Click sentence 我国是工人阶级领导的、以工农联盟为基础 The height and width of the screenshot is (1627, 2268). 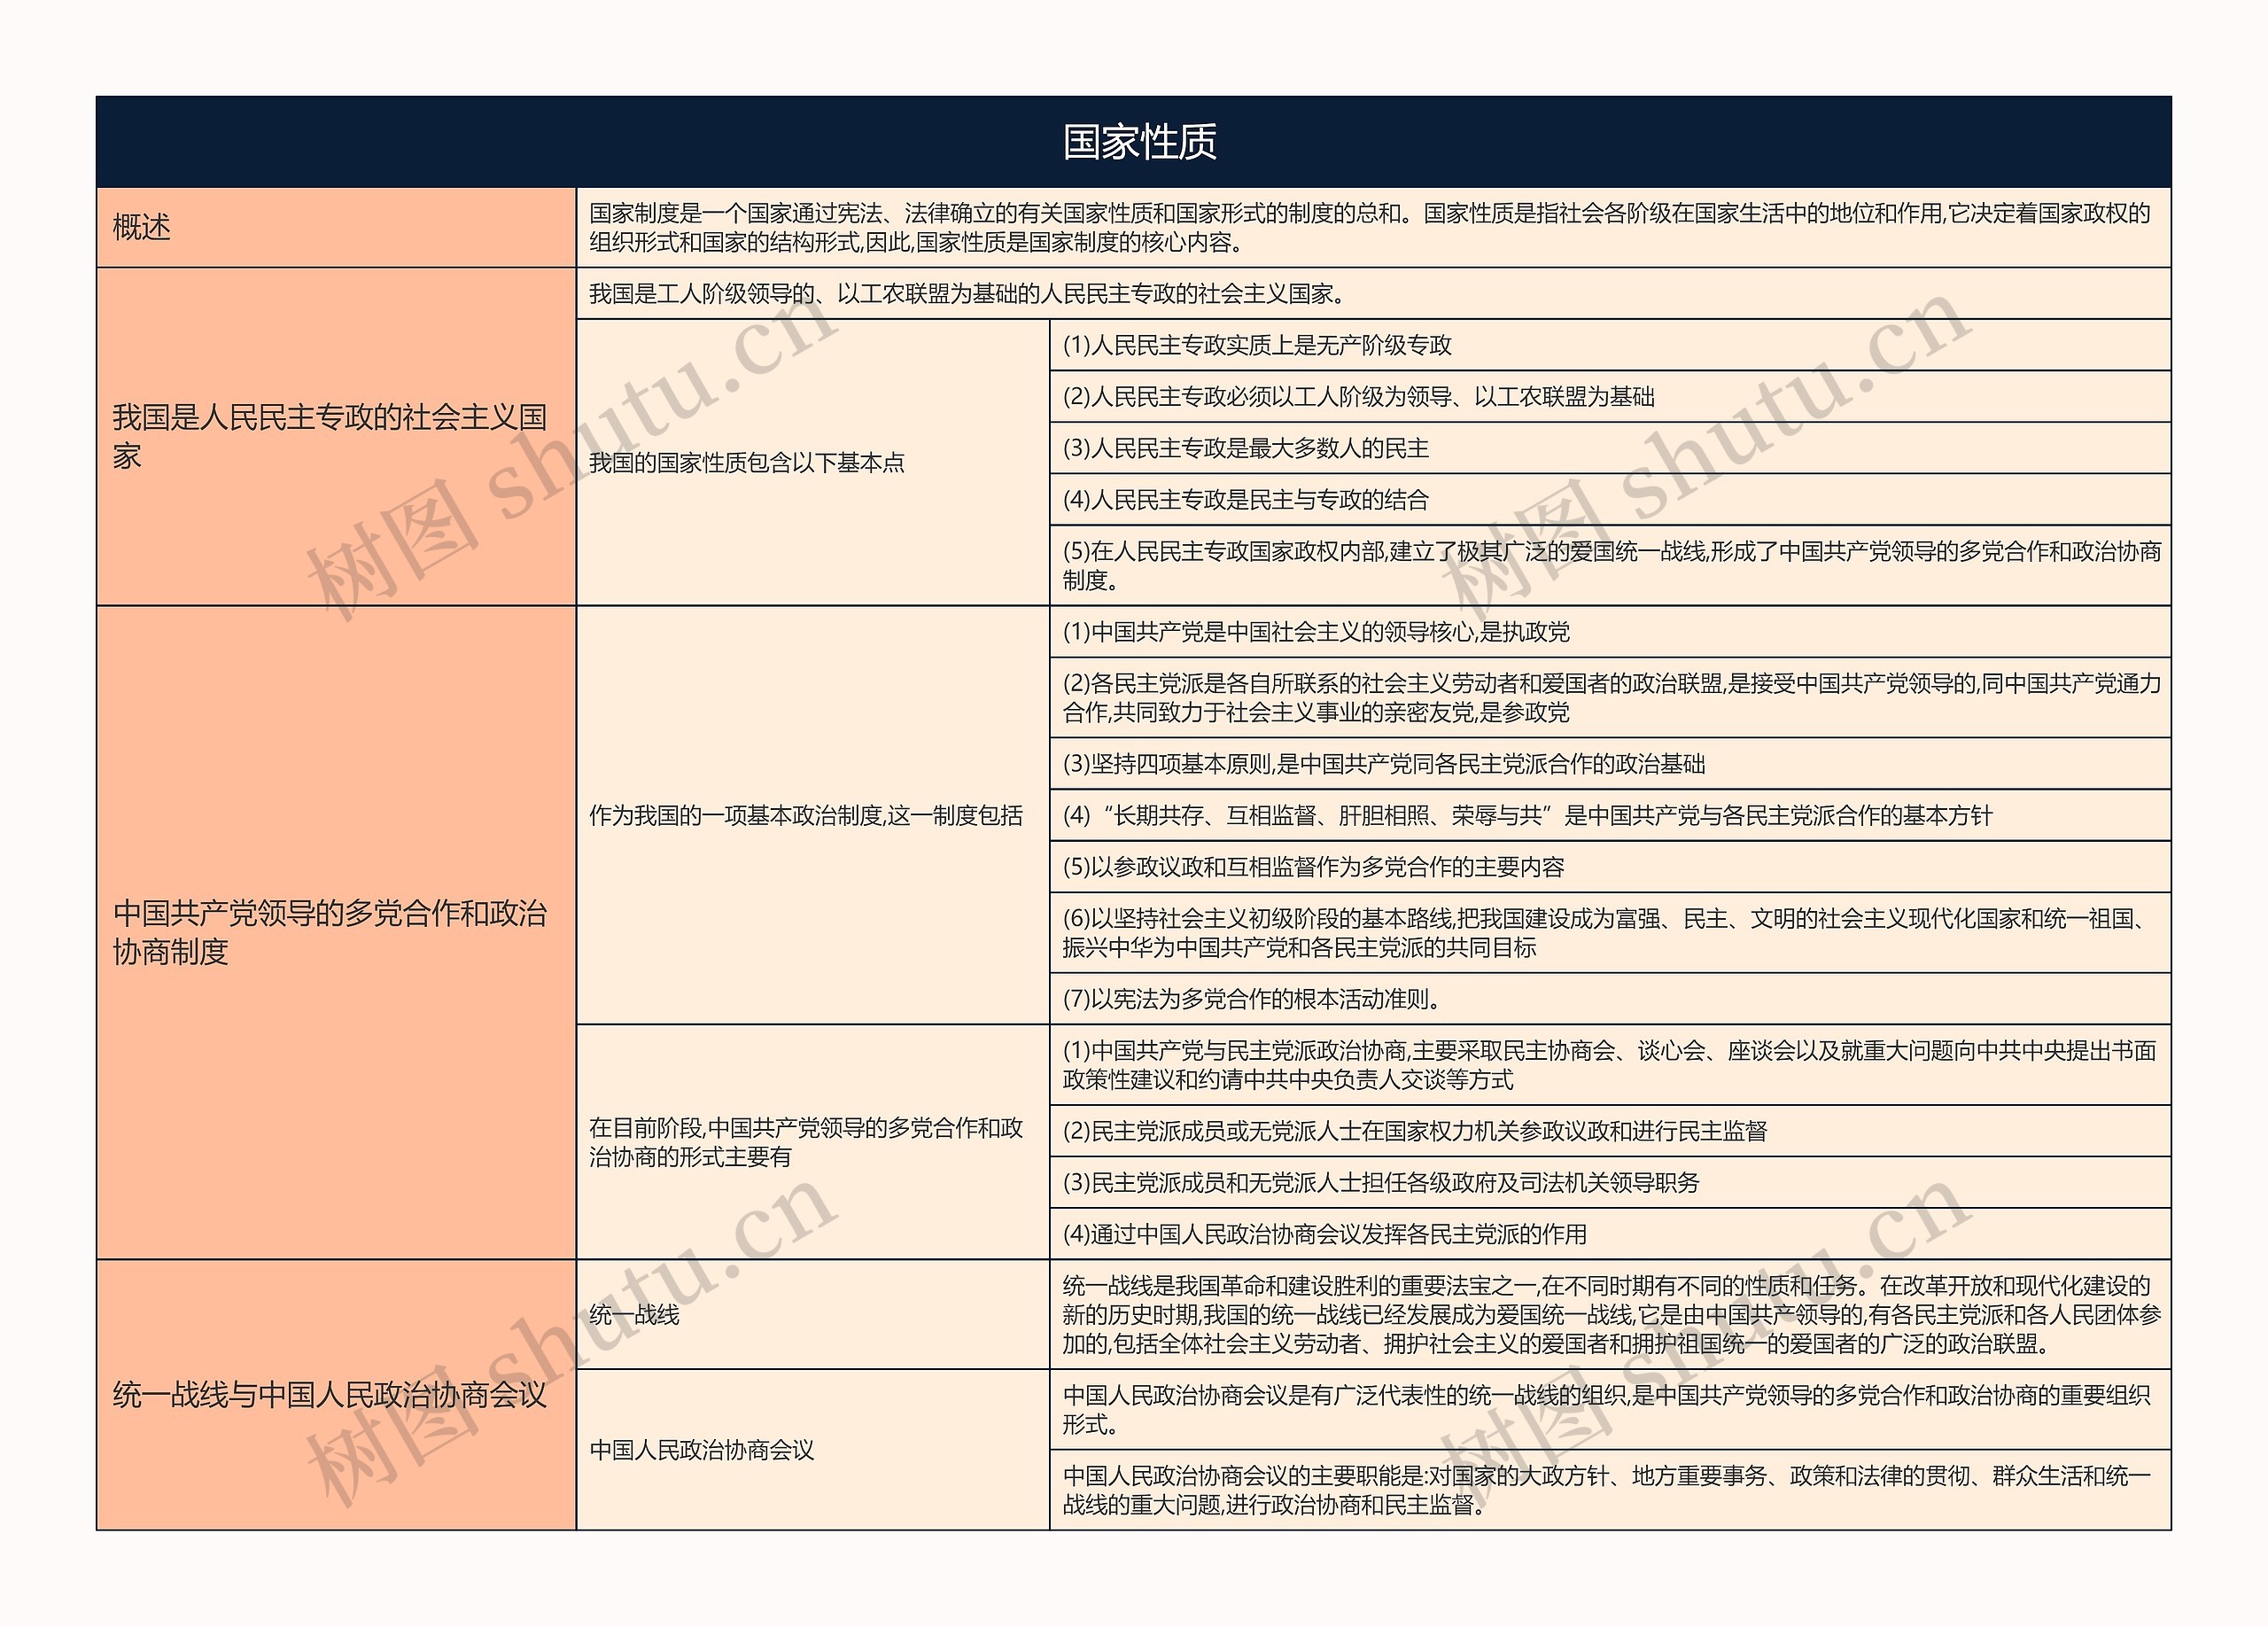(1374, 293)
